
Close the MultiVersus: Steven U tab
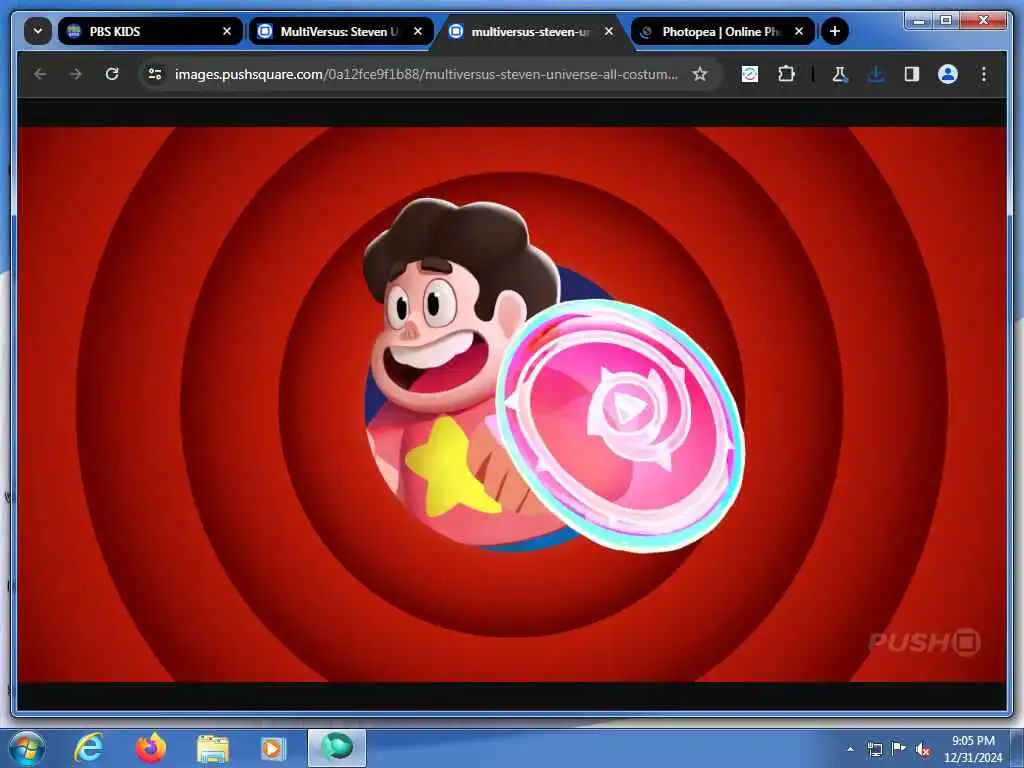click(x=418, y=31)
